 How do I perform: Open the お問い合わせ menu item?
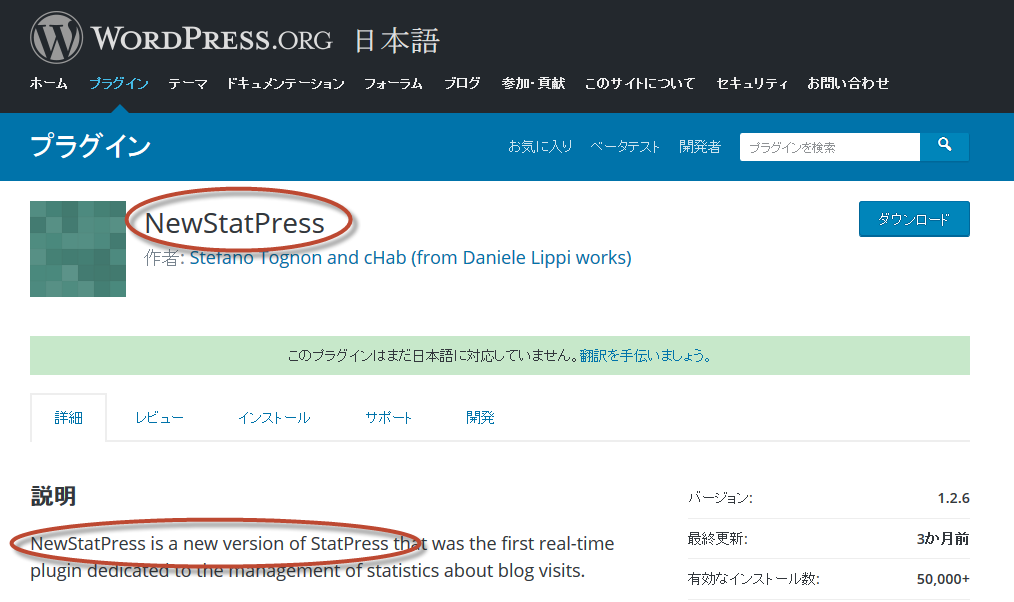coord(848,83)
